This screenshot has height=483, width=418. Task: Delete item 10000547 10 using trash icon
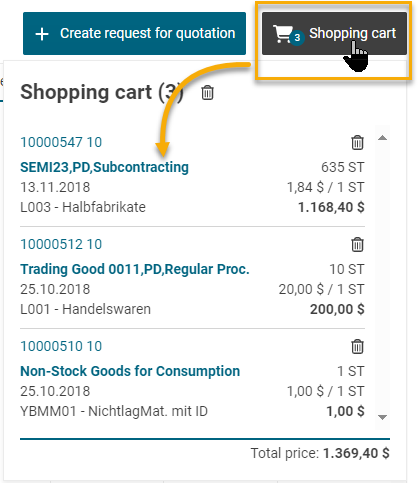click(357, 143)
